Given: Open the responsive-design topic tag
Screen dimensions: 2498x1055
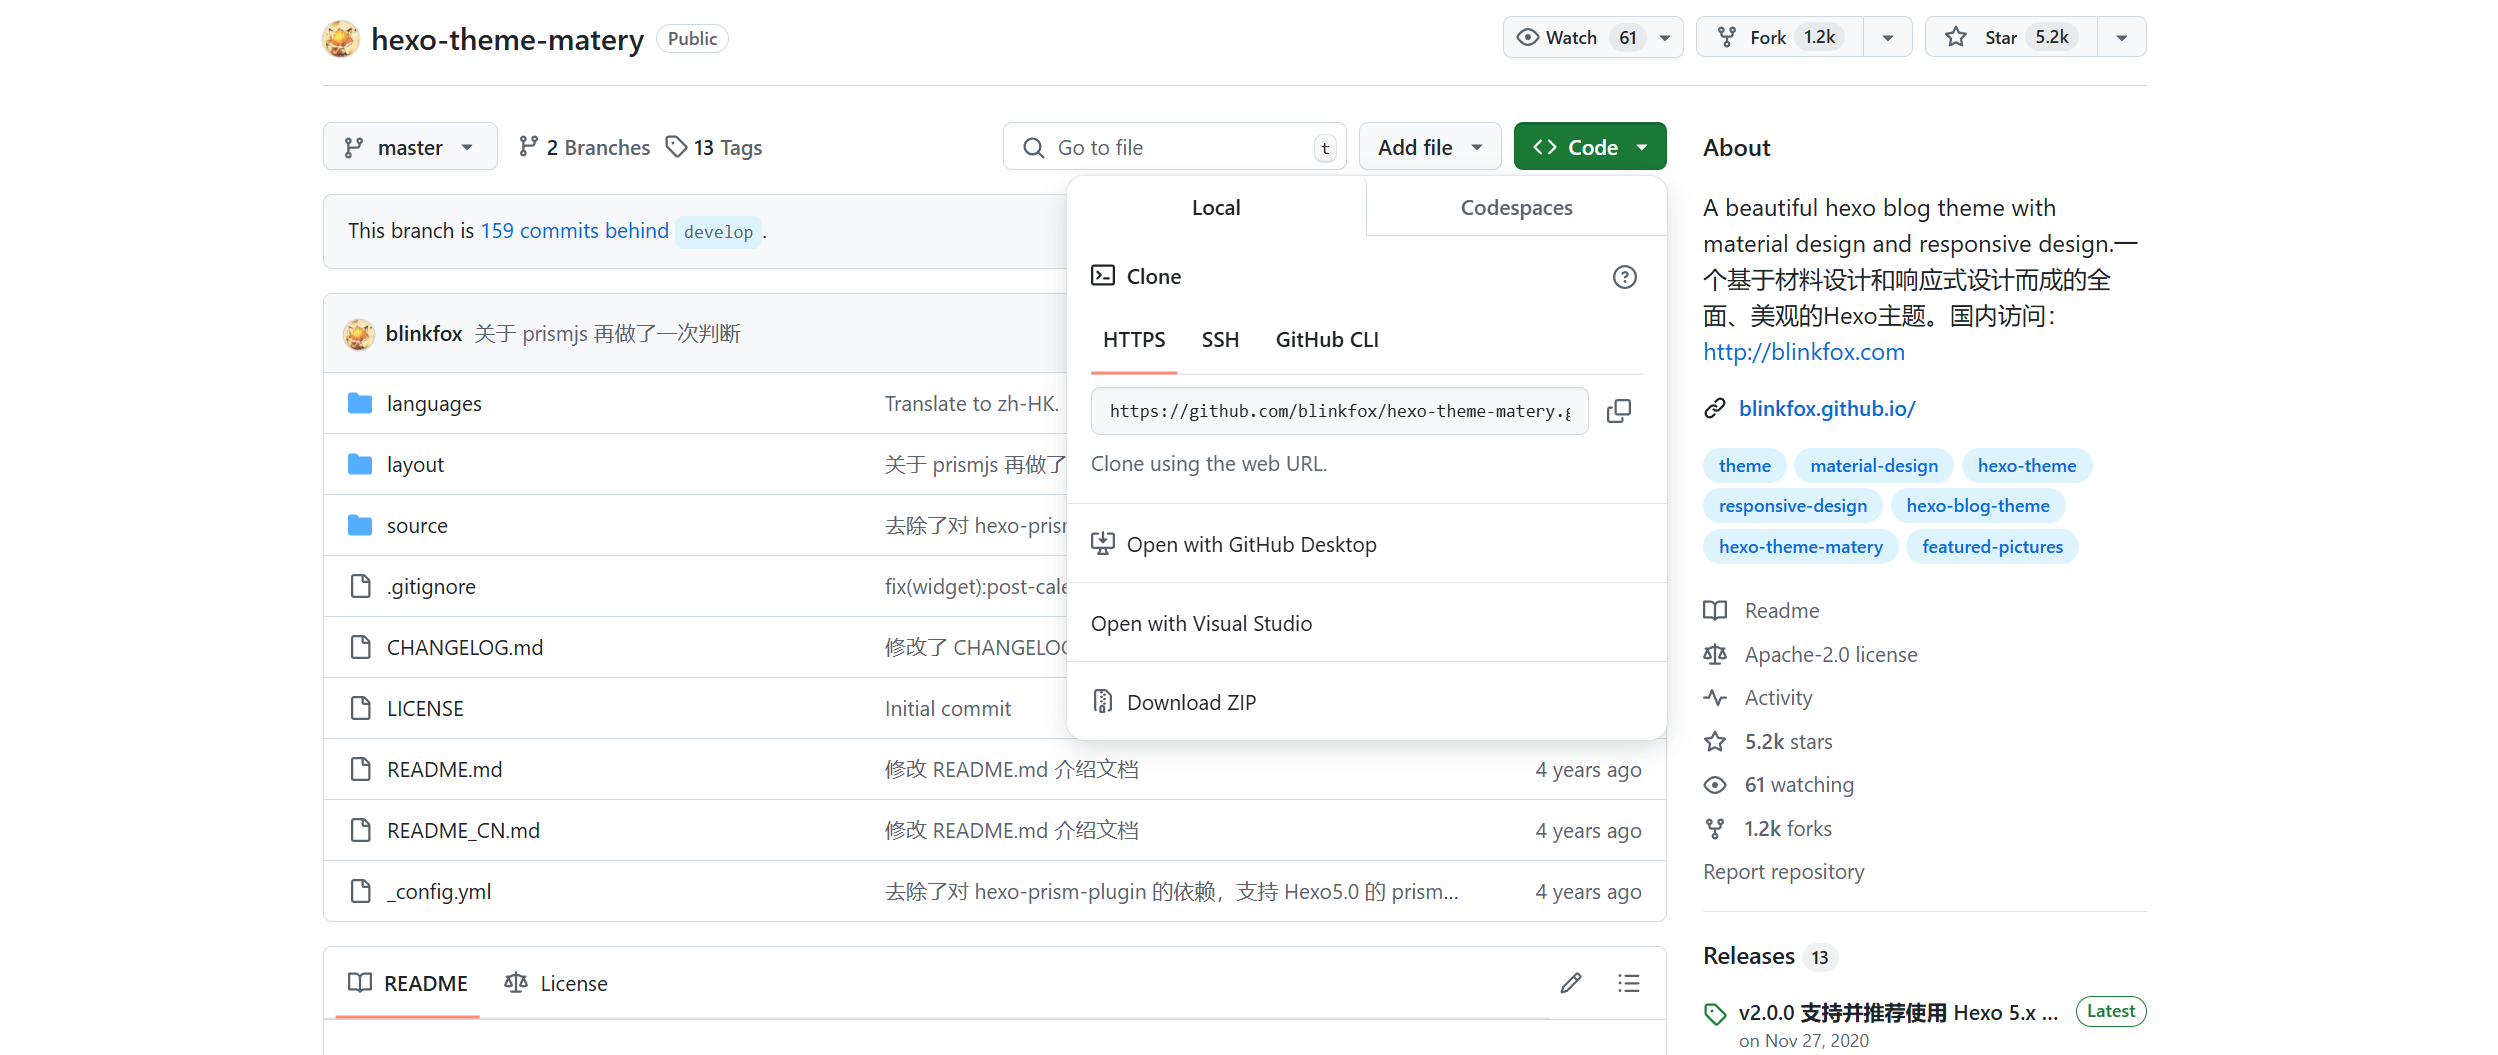Looking at the screenshot, I should pyautogui.click(x=1793, y=506).
